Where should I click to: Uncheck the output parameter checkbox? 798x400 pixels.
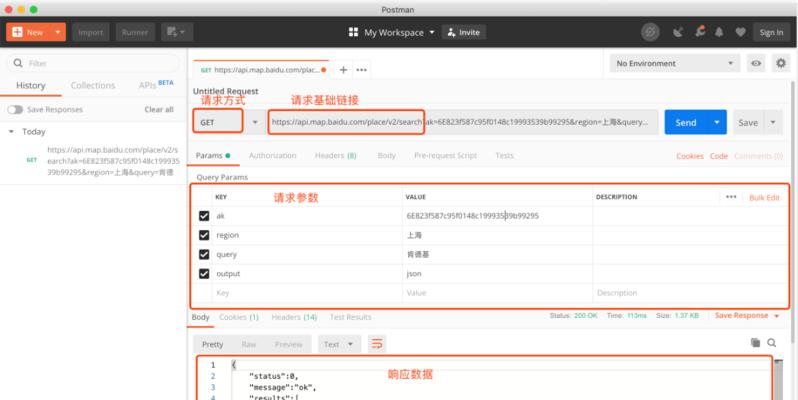204,274
